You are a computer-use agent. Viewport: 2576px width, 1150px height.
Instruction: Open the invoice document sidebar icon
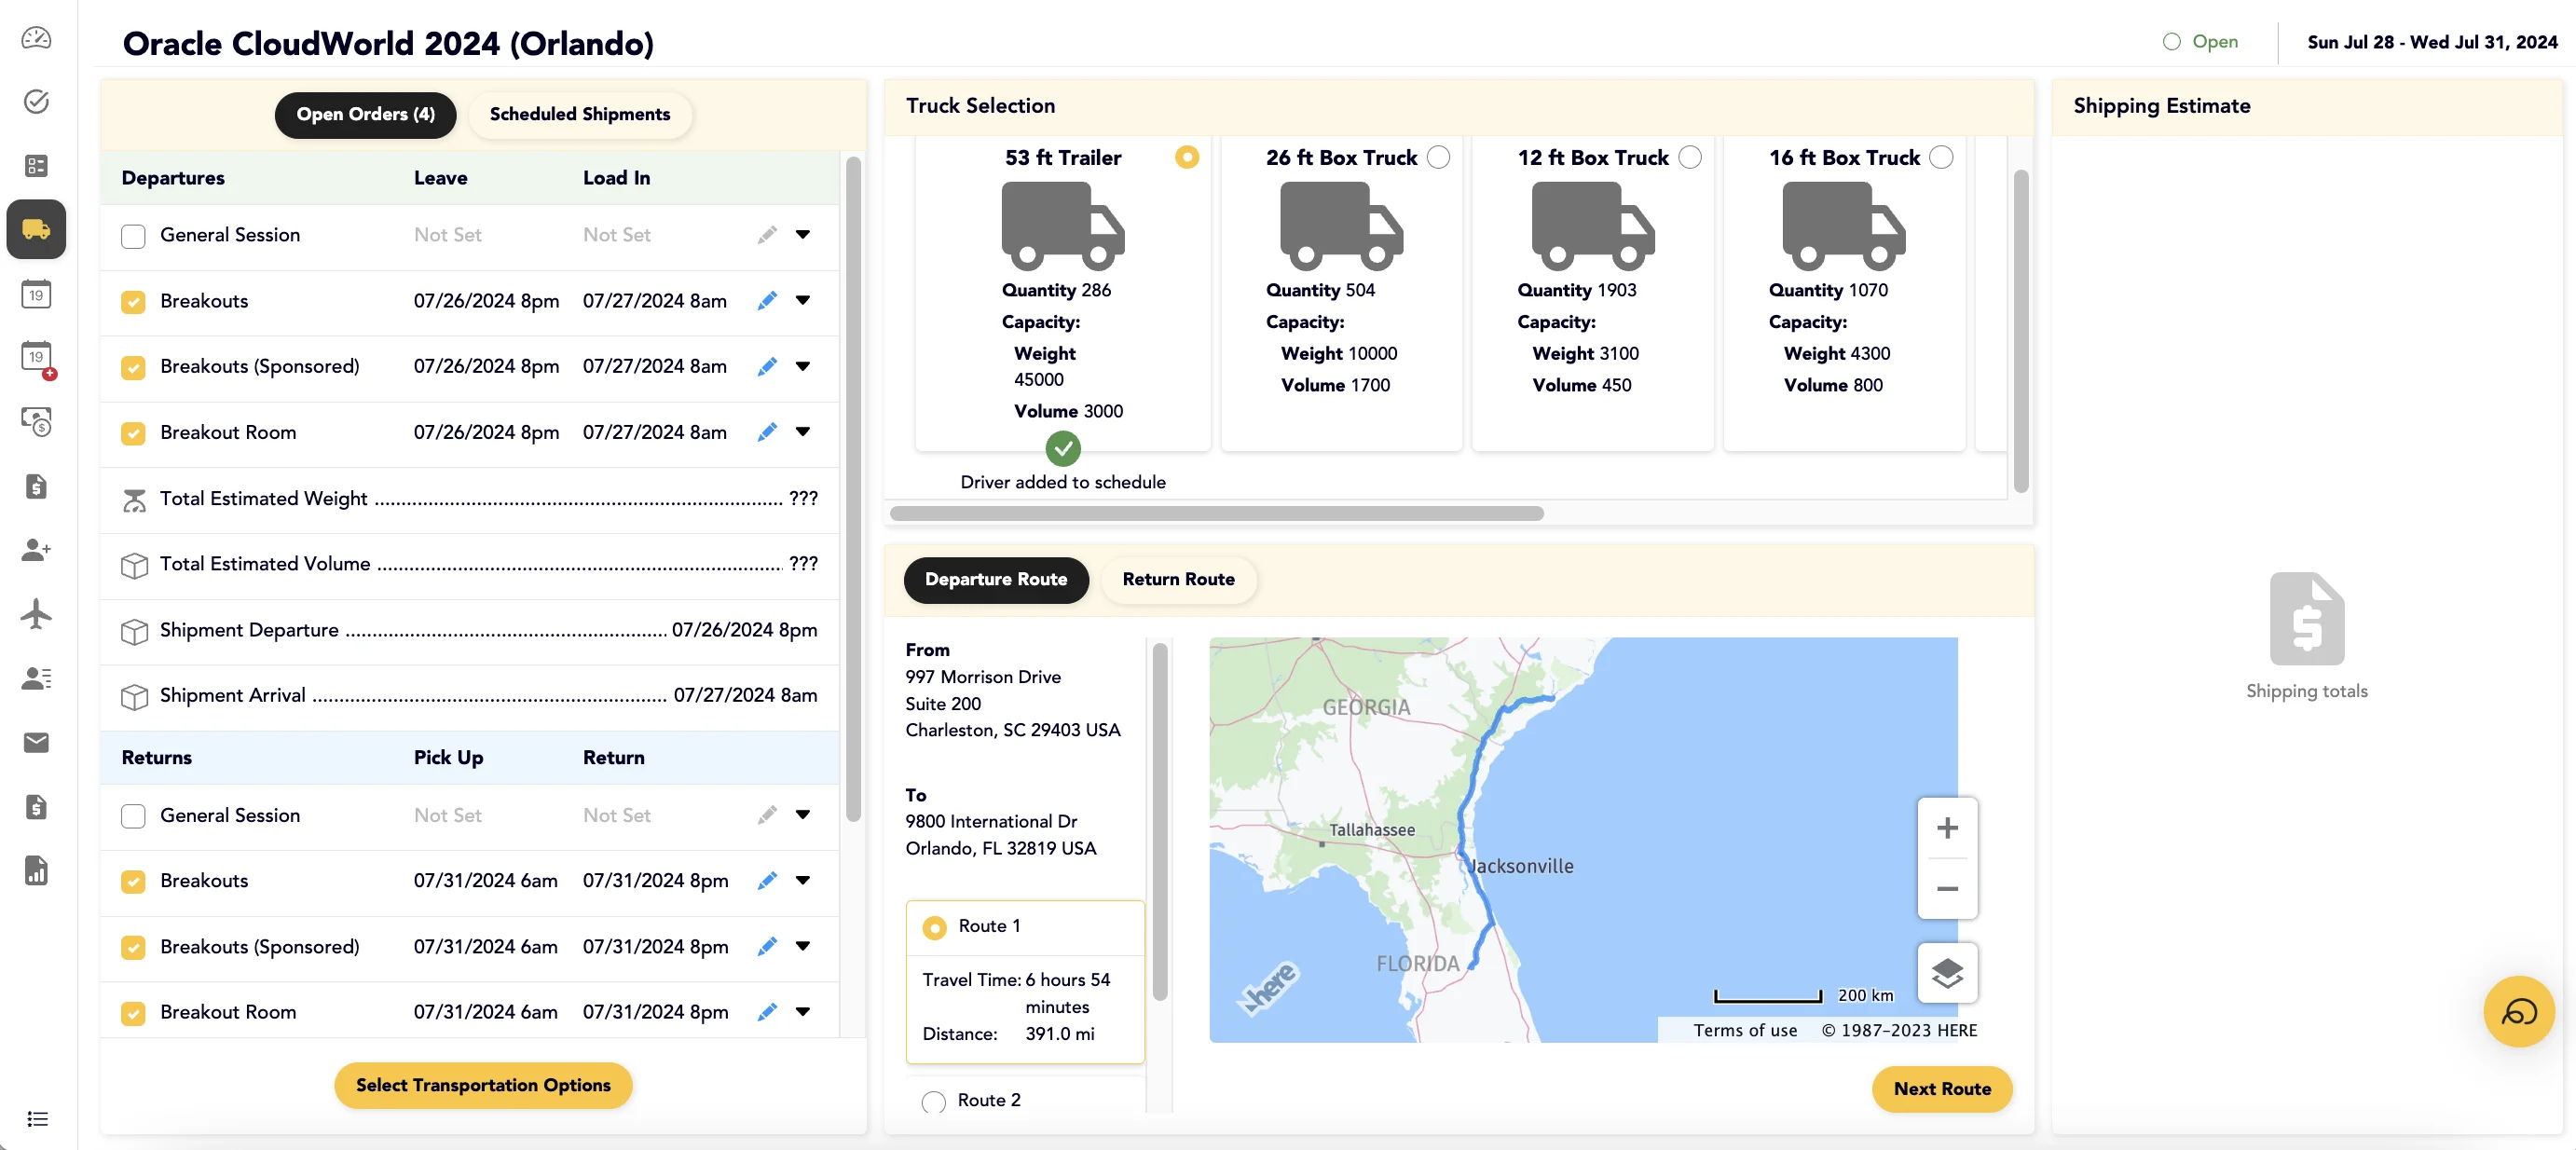[x=36, y=487]
